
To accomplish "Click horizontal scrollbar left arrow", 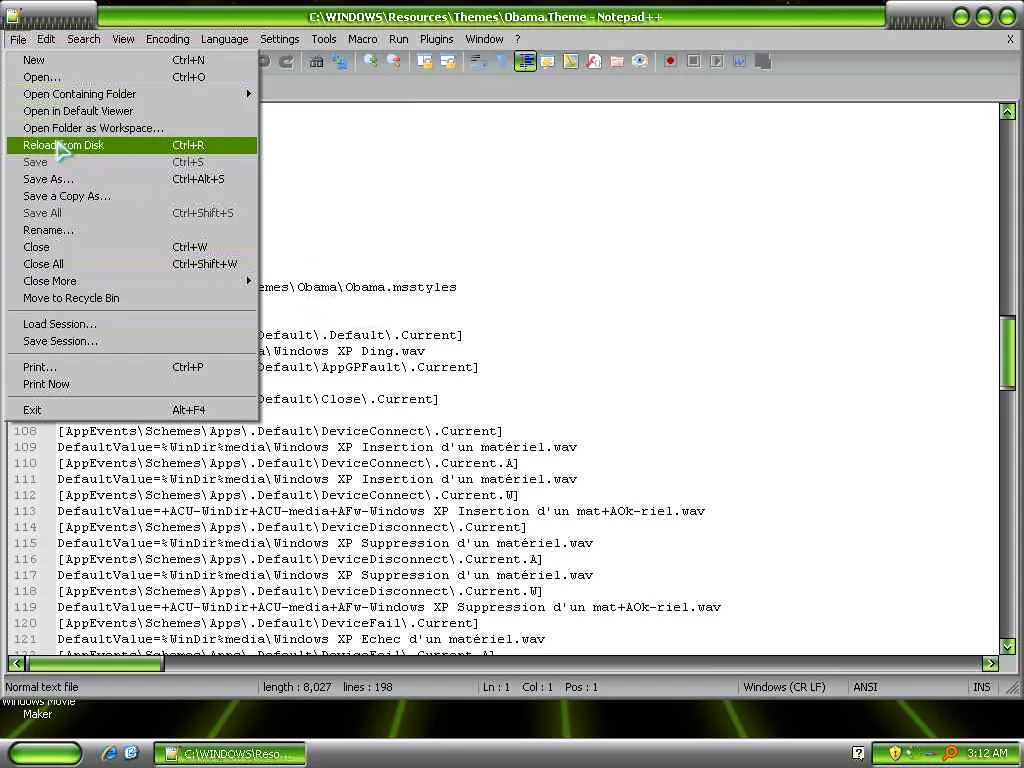I will pos(16,664).
